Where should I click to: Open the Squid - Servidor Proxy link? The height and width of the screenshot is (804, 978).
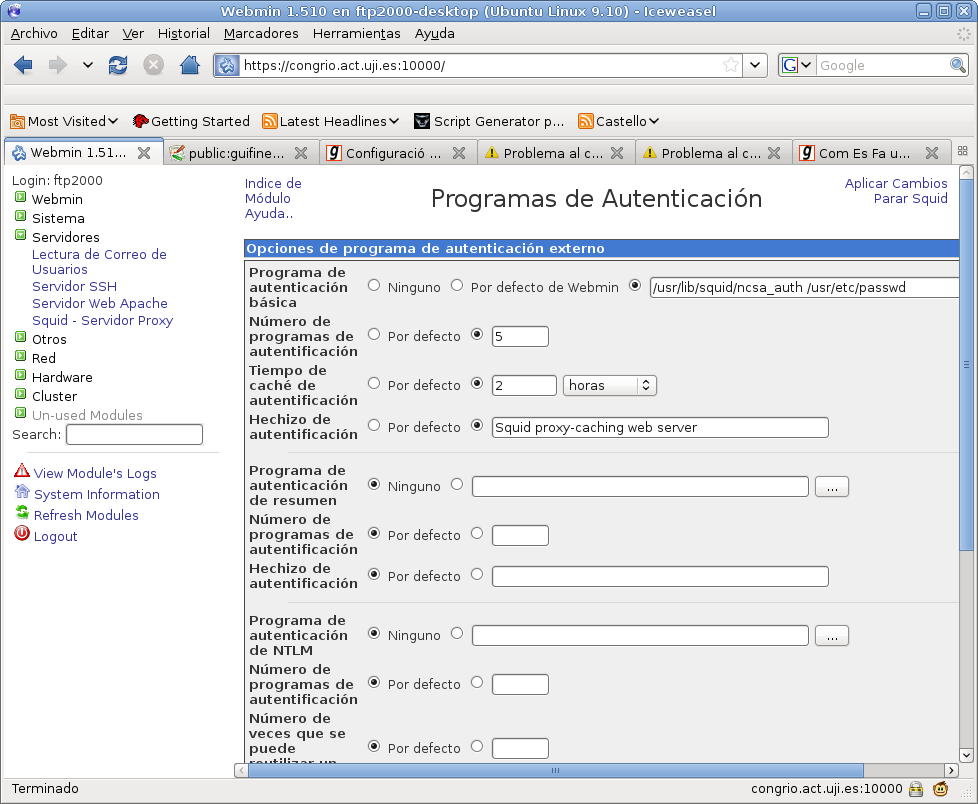click(102, 320)
